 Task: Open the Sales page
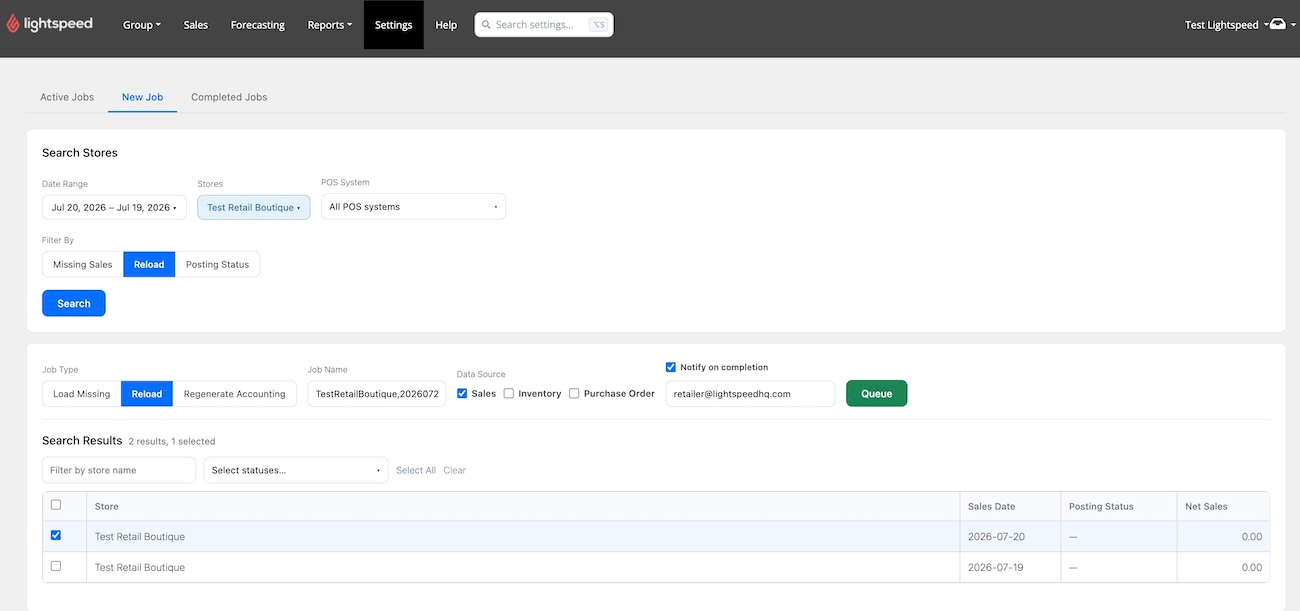pyautogui.click(x=196, y=25)
